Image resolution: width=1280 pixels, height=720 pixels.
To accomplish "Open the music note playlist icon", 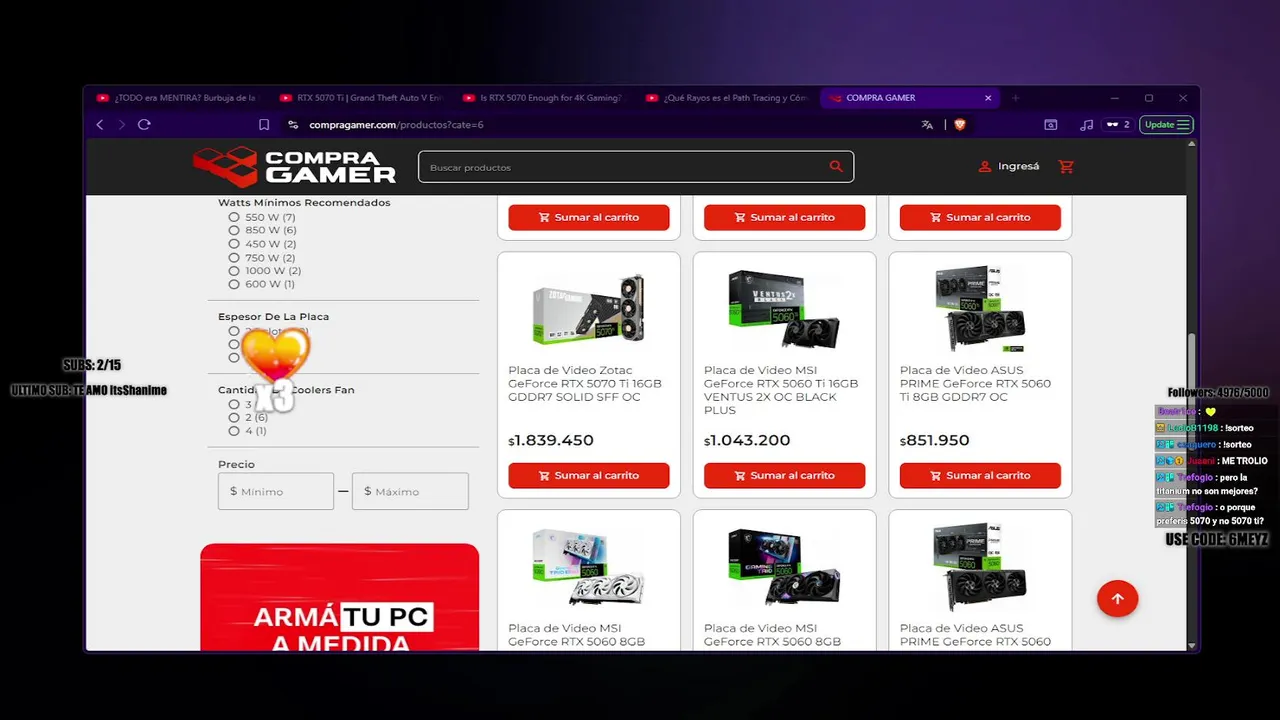I will [1087, 125].
